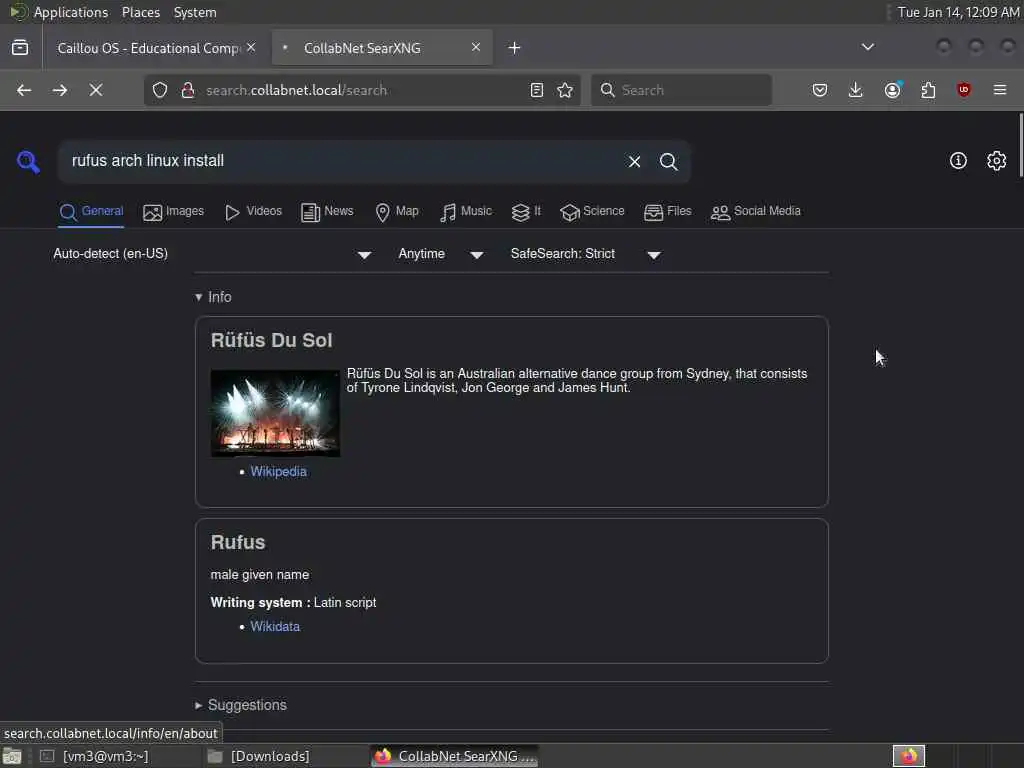
Task: Open Applications menu in top panel
Action: [x=71, y=12]
